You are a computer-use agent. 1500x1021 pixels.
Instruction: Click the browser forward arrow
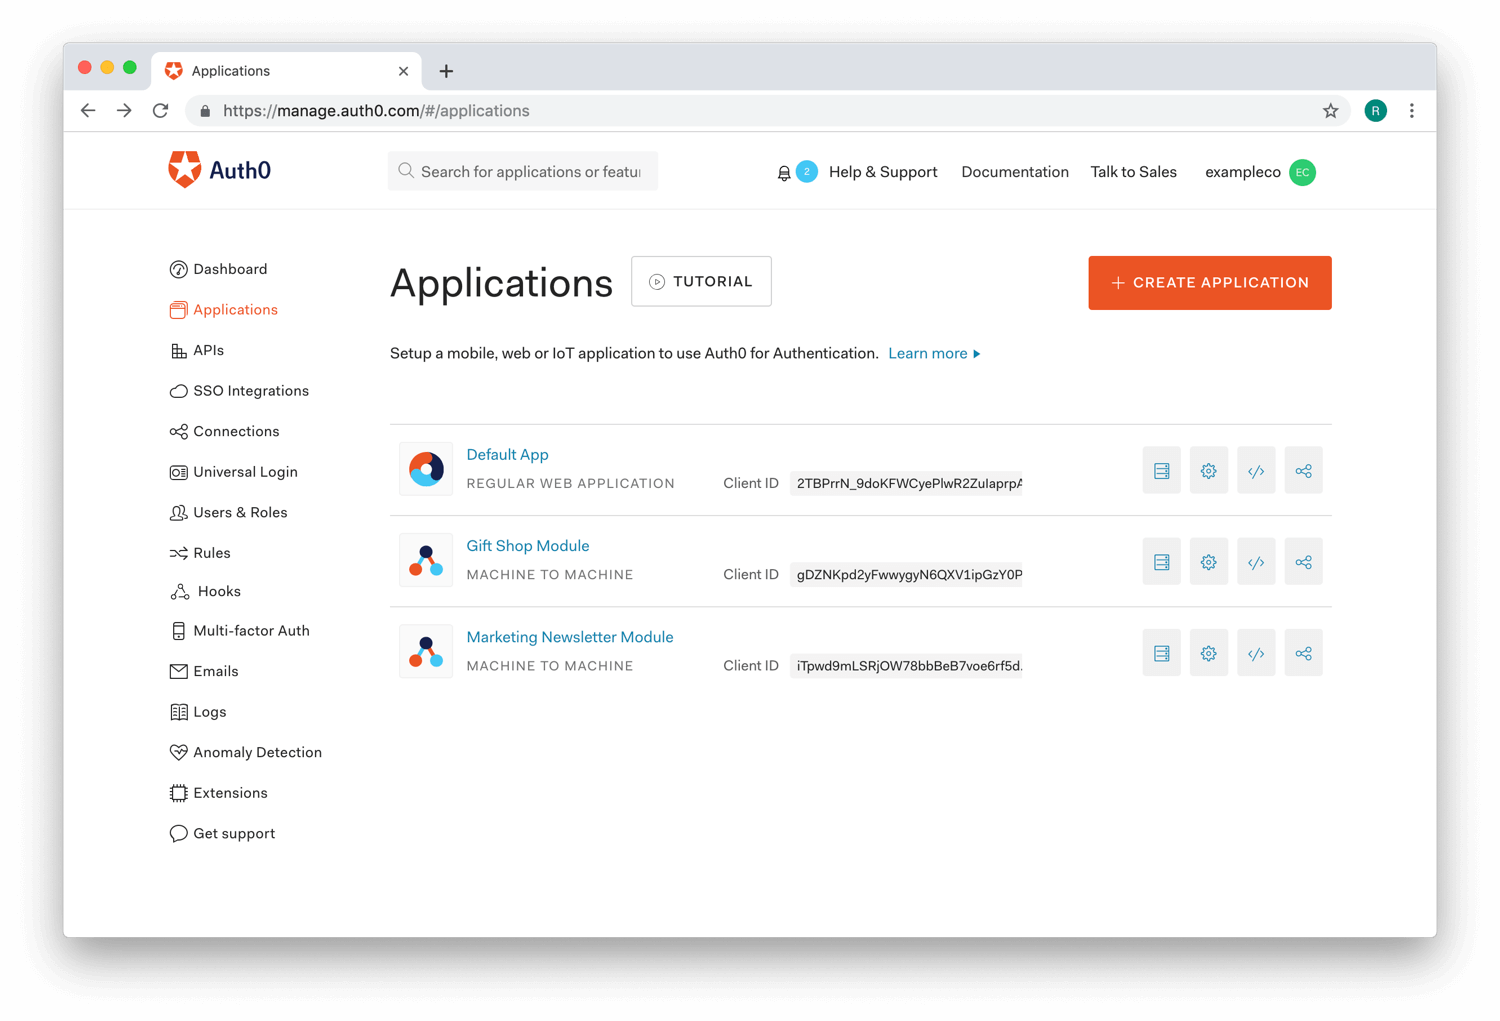[x=124, y=111]
